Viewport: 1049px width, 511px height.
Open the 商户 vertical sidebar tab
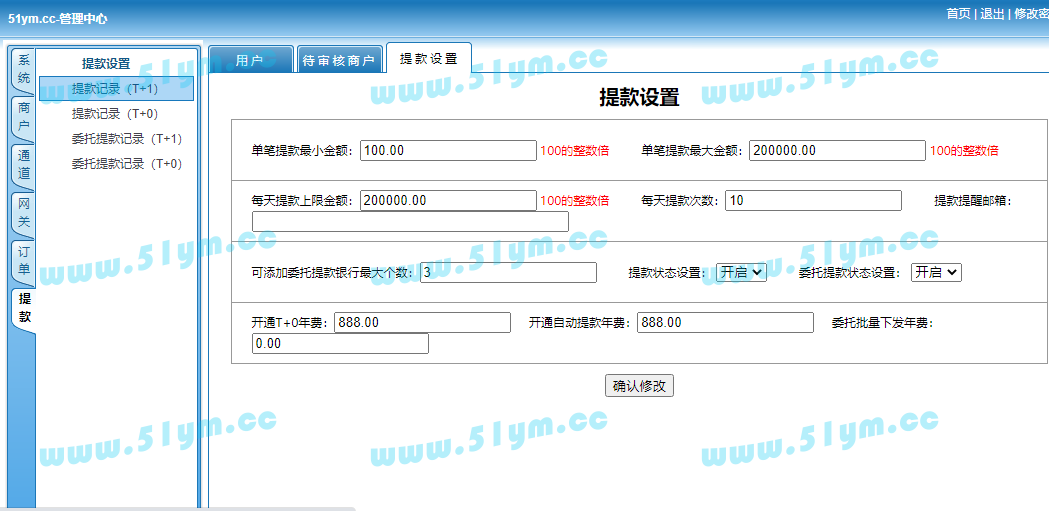pyautogui.click(x=23, y=117)
